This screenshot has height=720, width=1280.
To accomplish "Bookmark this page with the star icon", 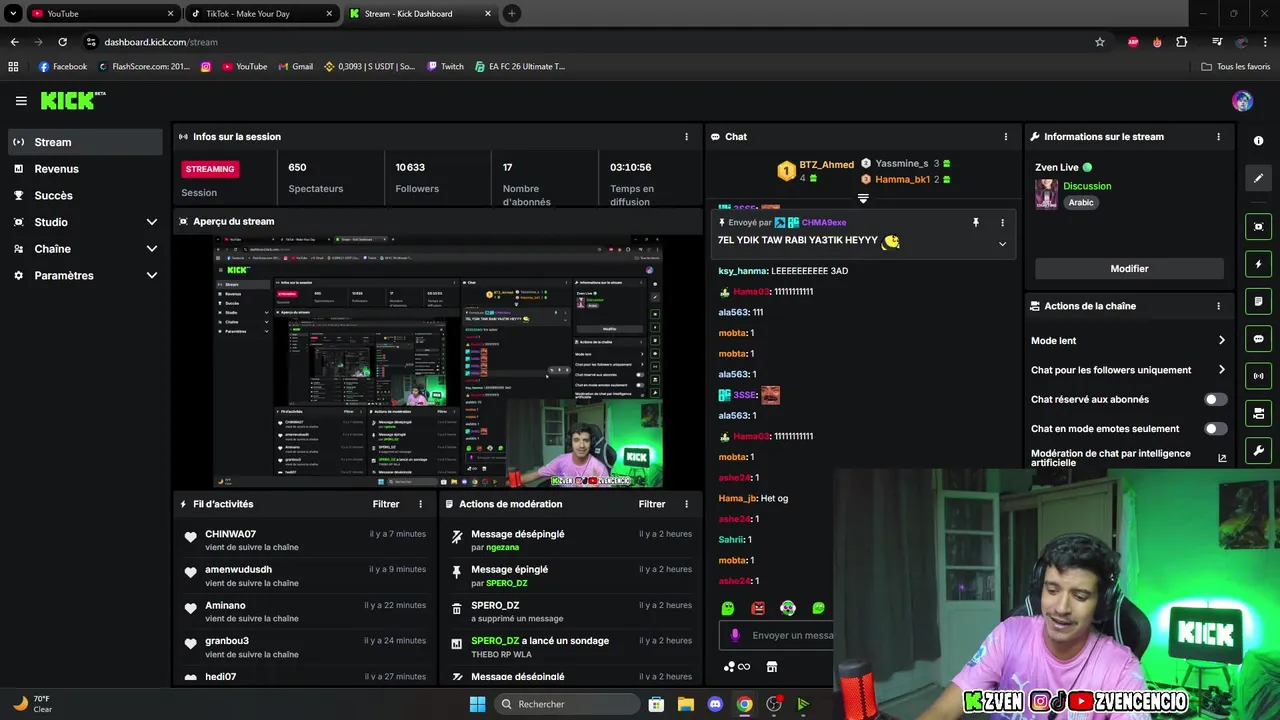I will click(1100, 42).
